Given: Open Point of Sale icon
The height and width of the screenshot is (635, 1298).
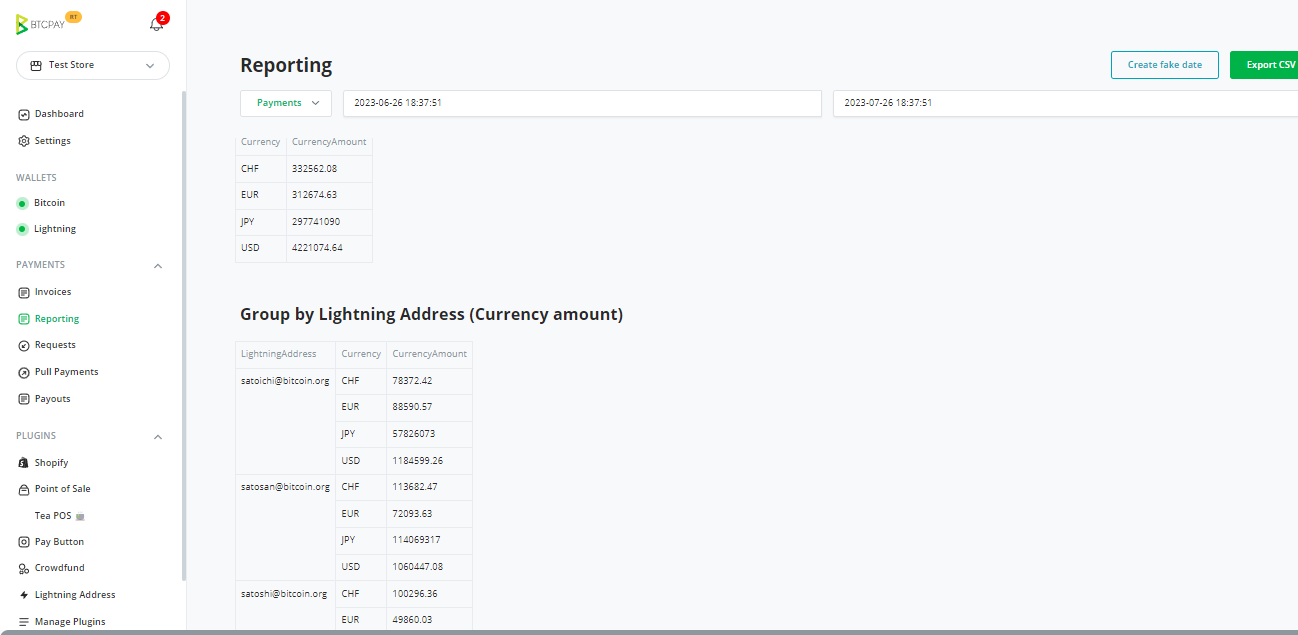Looking at the screenshot, I should point(24,489).
